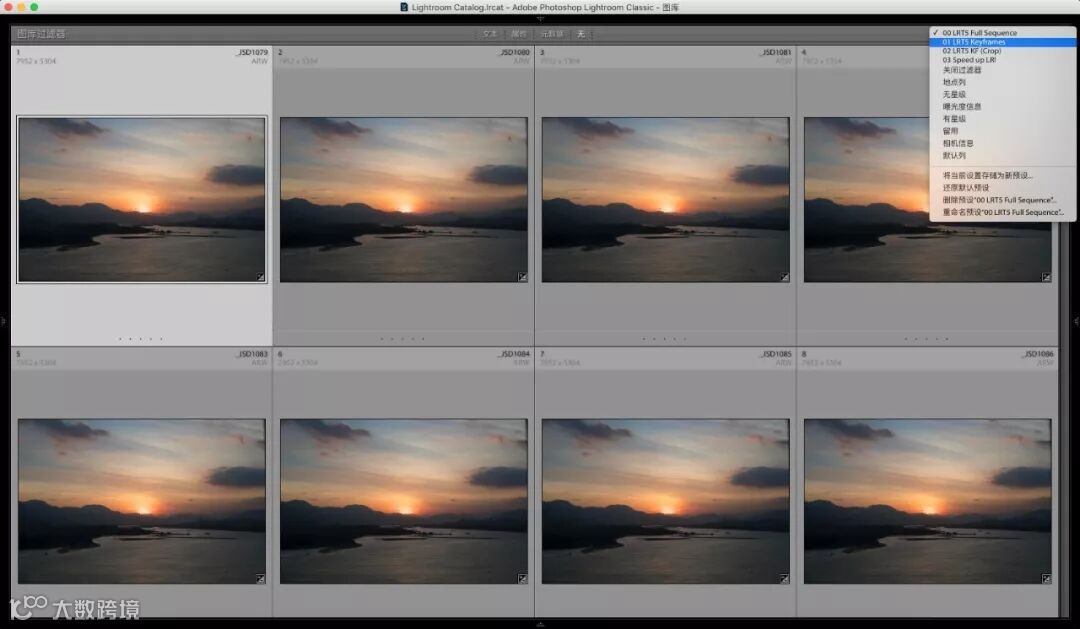This screenshot has height=629, width=1080.
Task: Choose the 00 LRTS Full Sequence preset
Action: (x=1003, y=32)
